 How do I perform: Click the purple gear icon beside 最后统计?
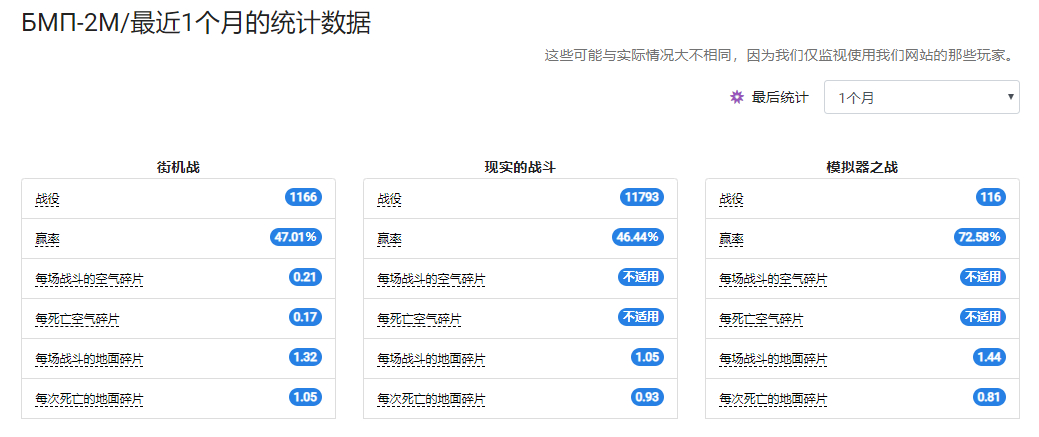tap(736, 97)
